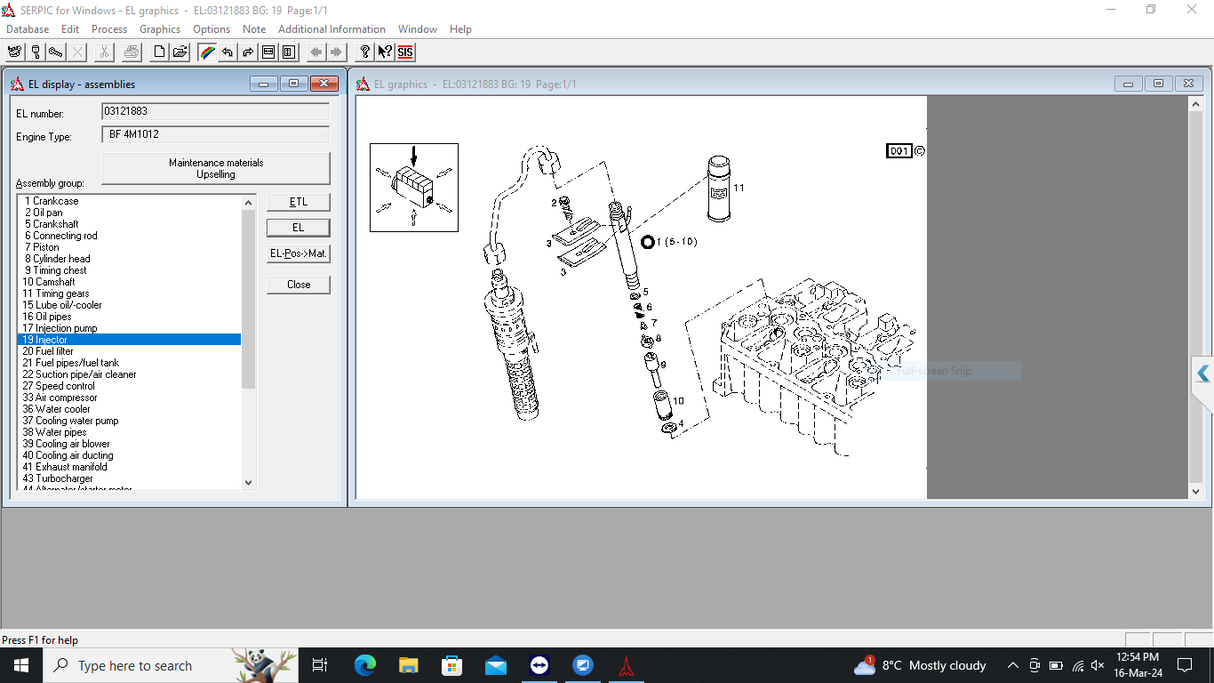Create a new document via toolbar icon
This screenshot has height=683, width=1214.
click(159, 52)
